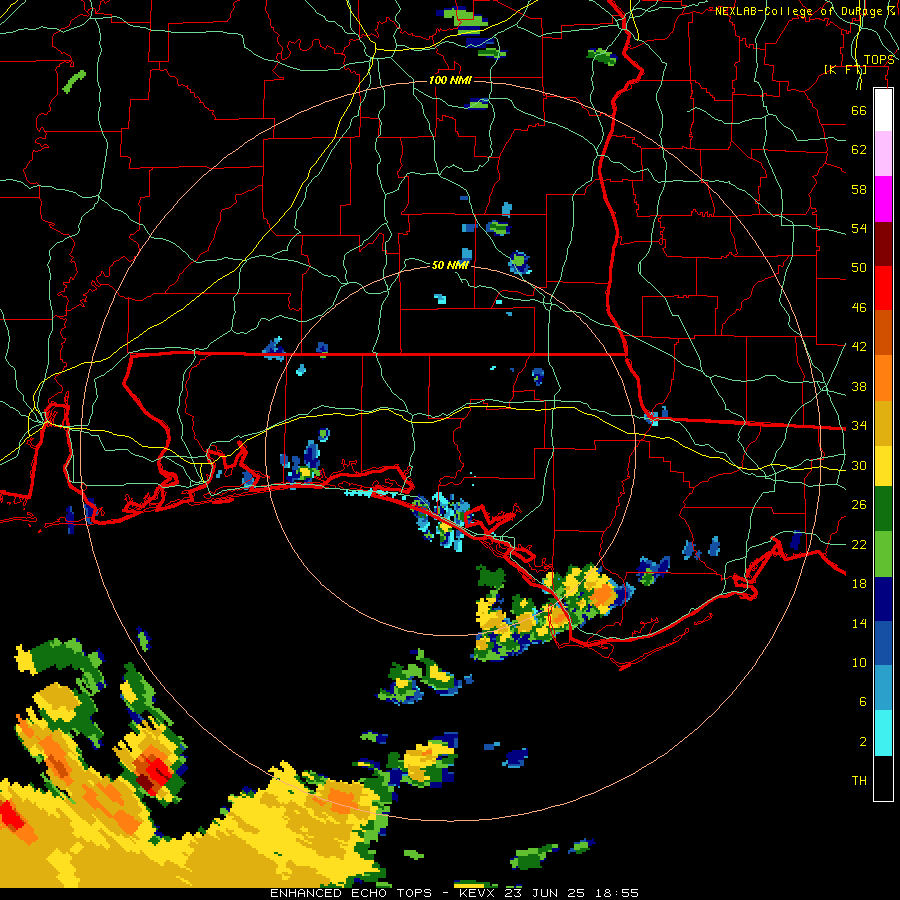
Task: Click the bright red legend swatch
Action: click(883, 288)
